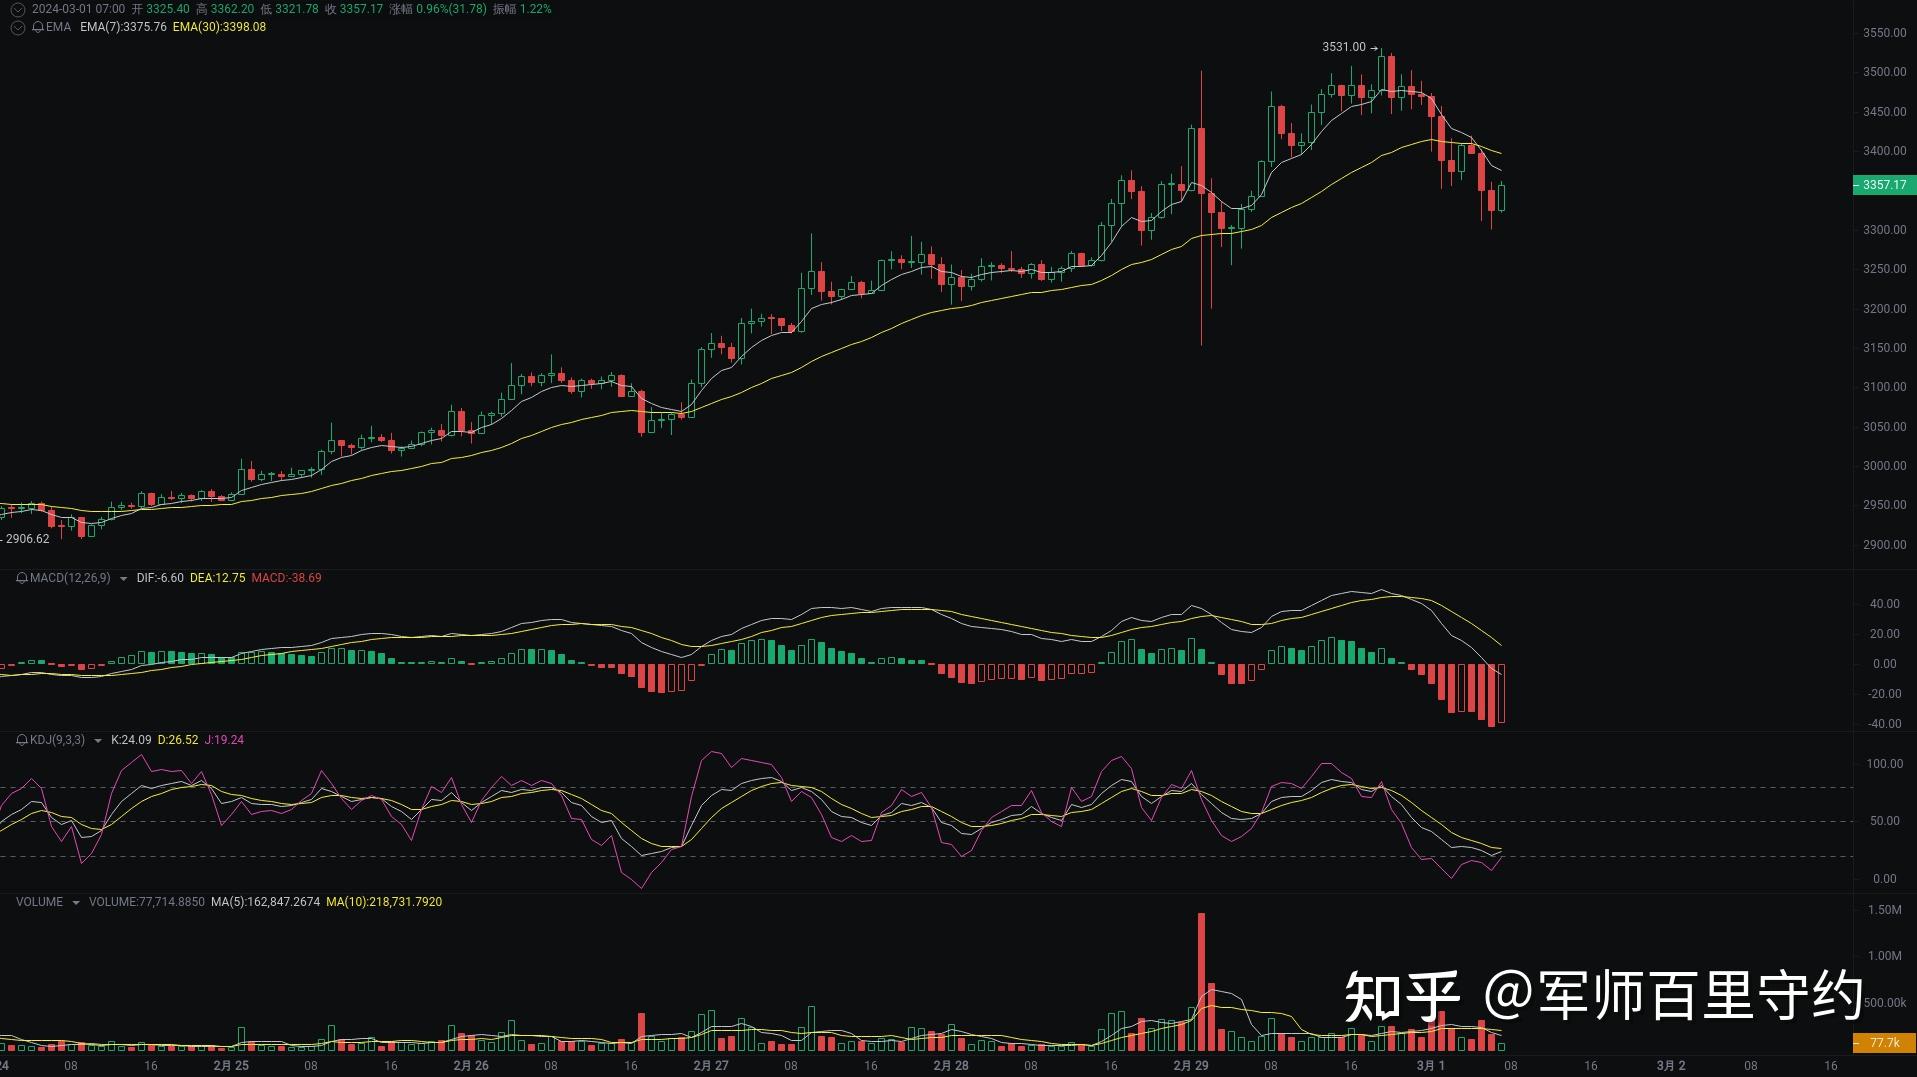Click the change value 0.96%(31.78)
Image resolution: width=1917 pixels, height=1077 pixels.
pos(451,9)
